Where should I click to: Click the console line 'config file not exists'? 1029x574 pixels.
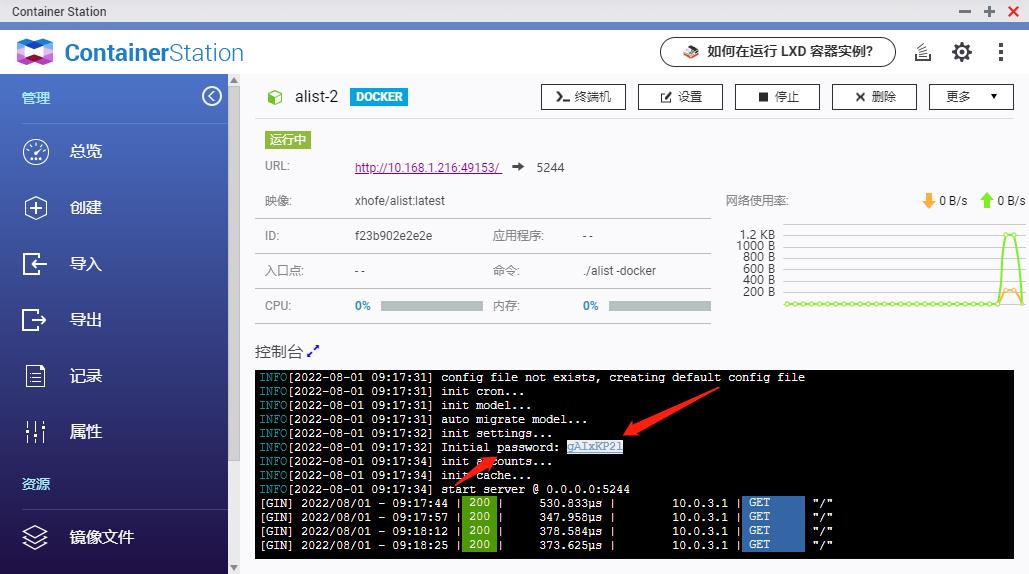[532, 377]
